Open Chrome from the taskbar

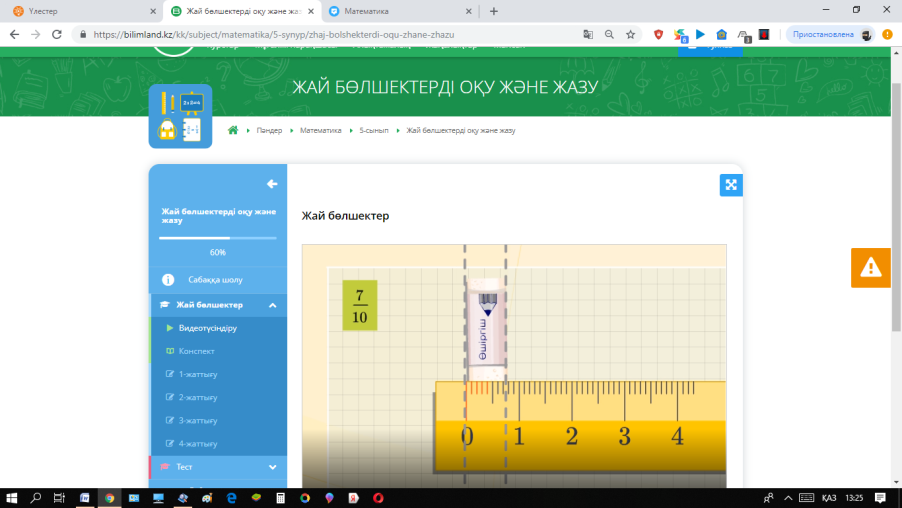(109, 498)
